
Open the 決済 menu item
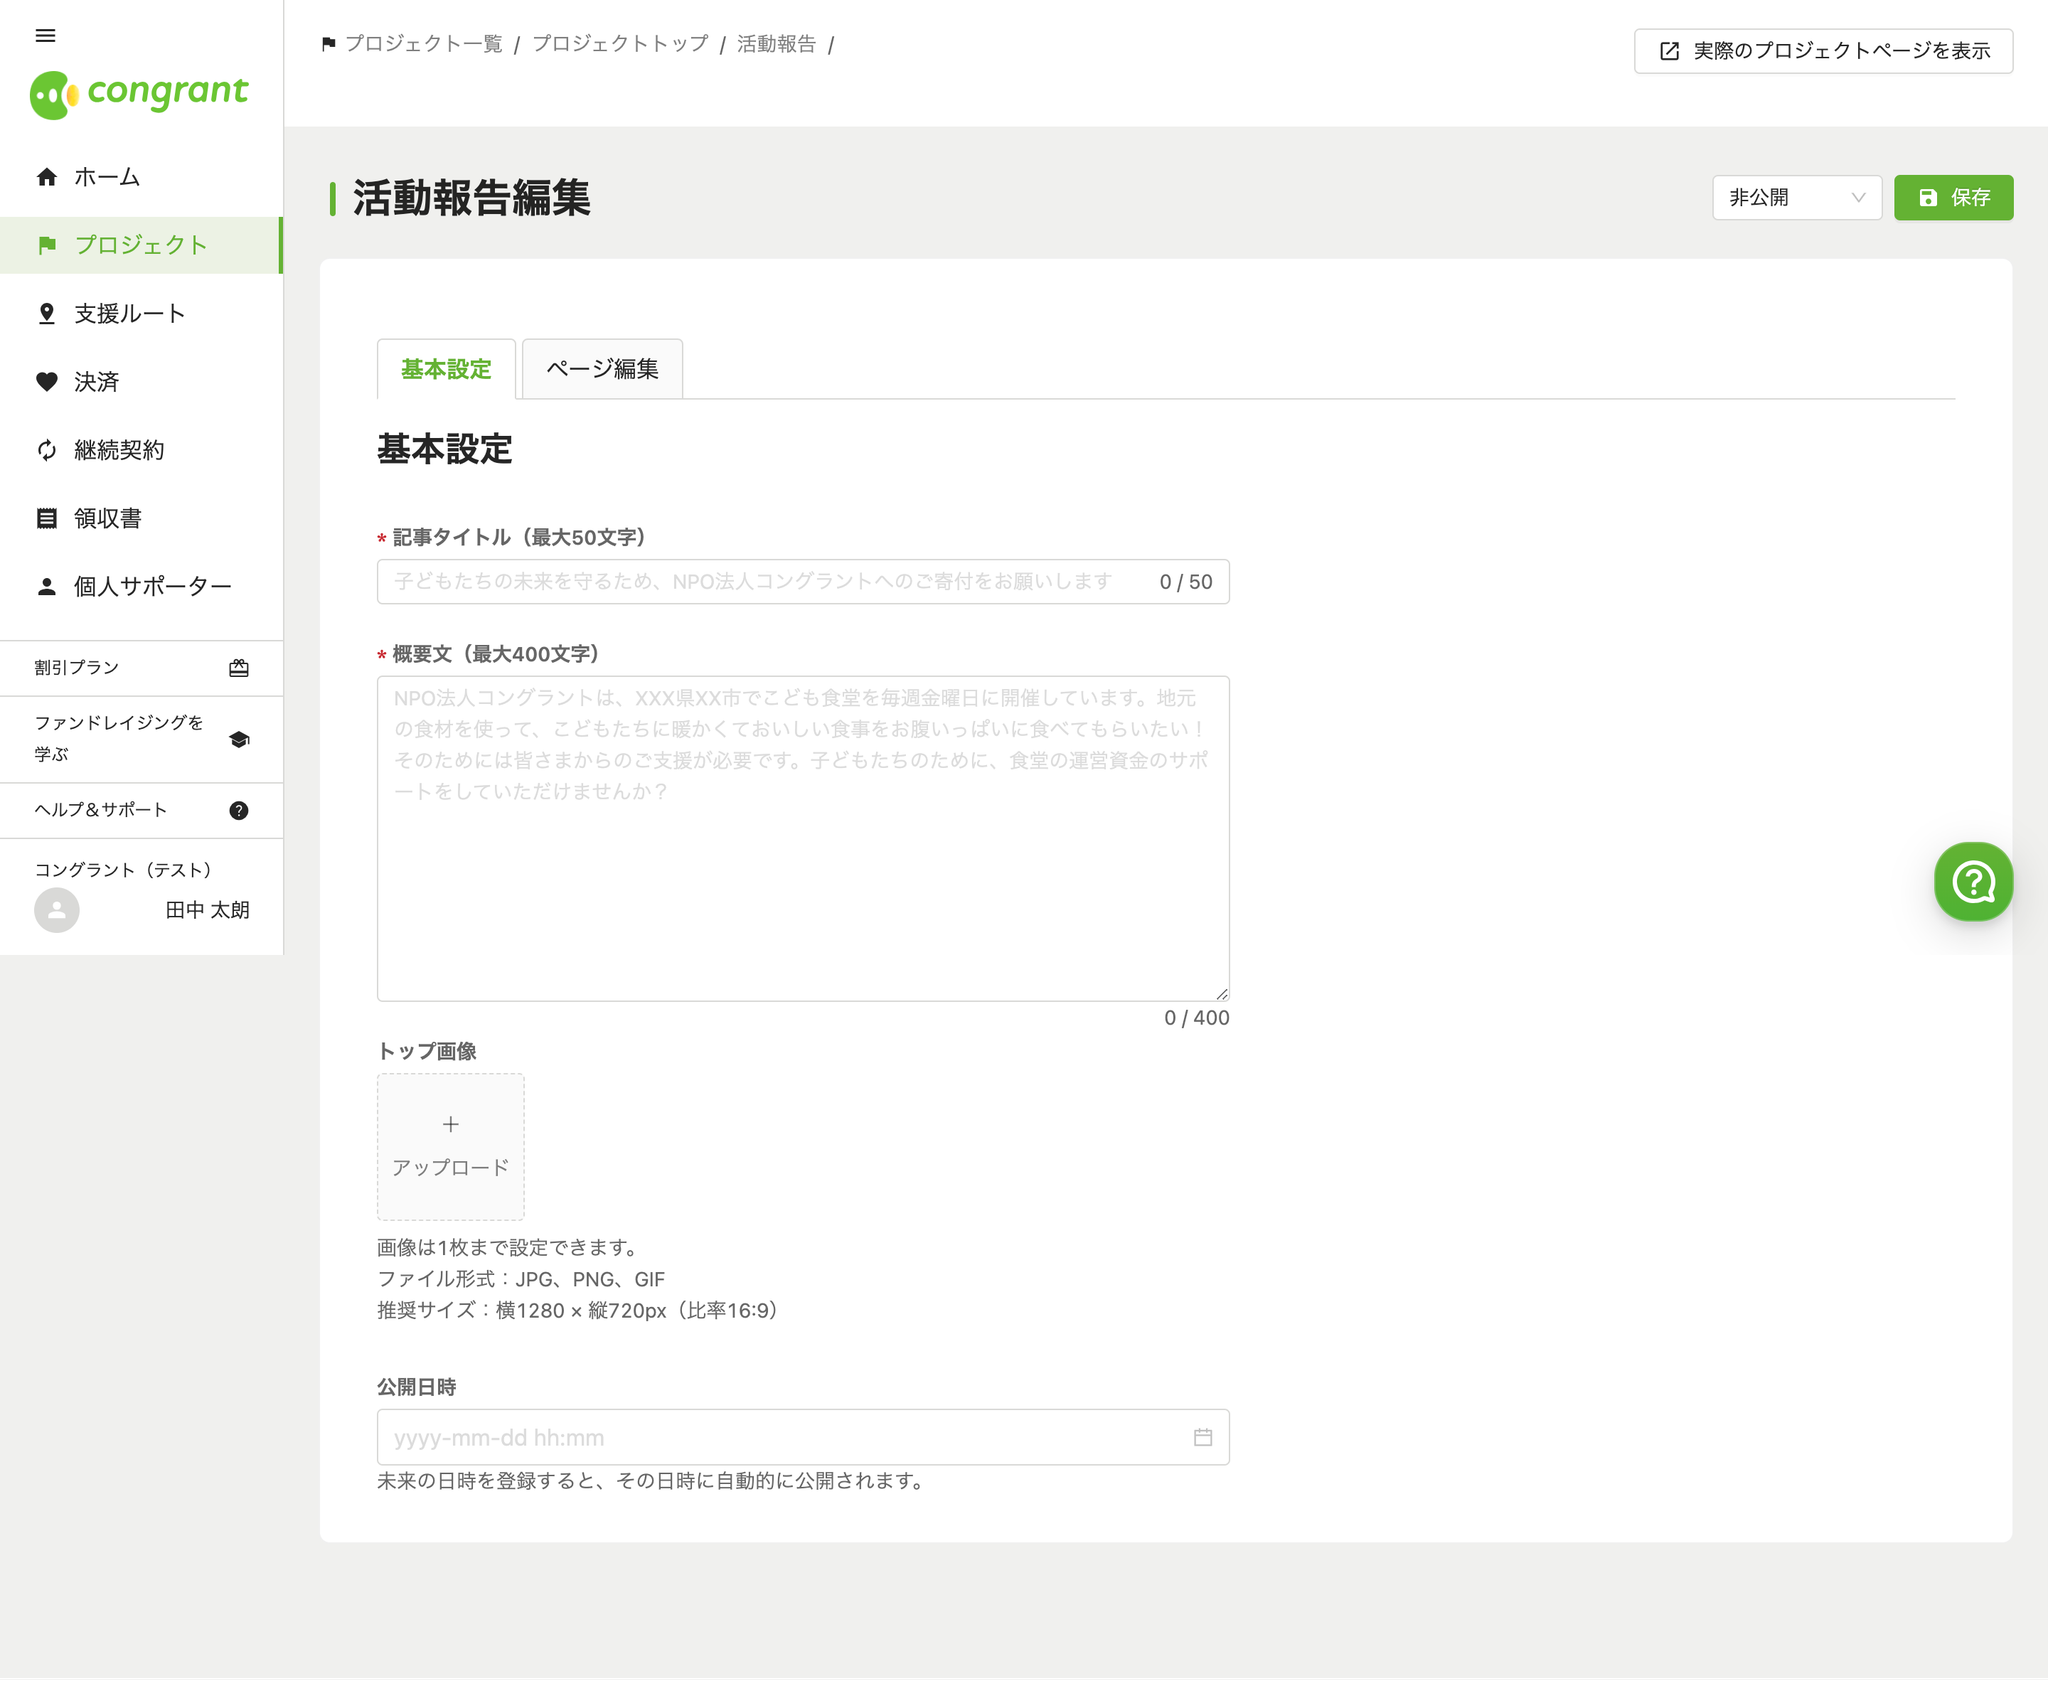pos(141,382)
